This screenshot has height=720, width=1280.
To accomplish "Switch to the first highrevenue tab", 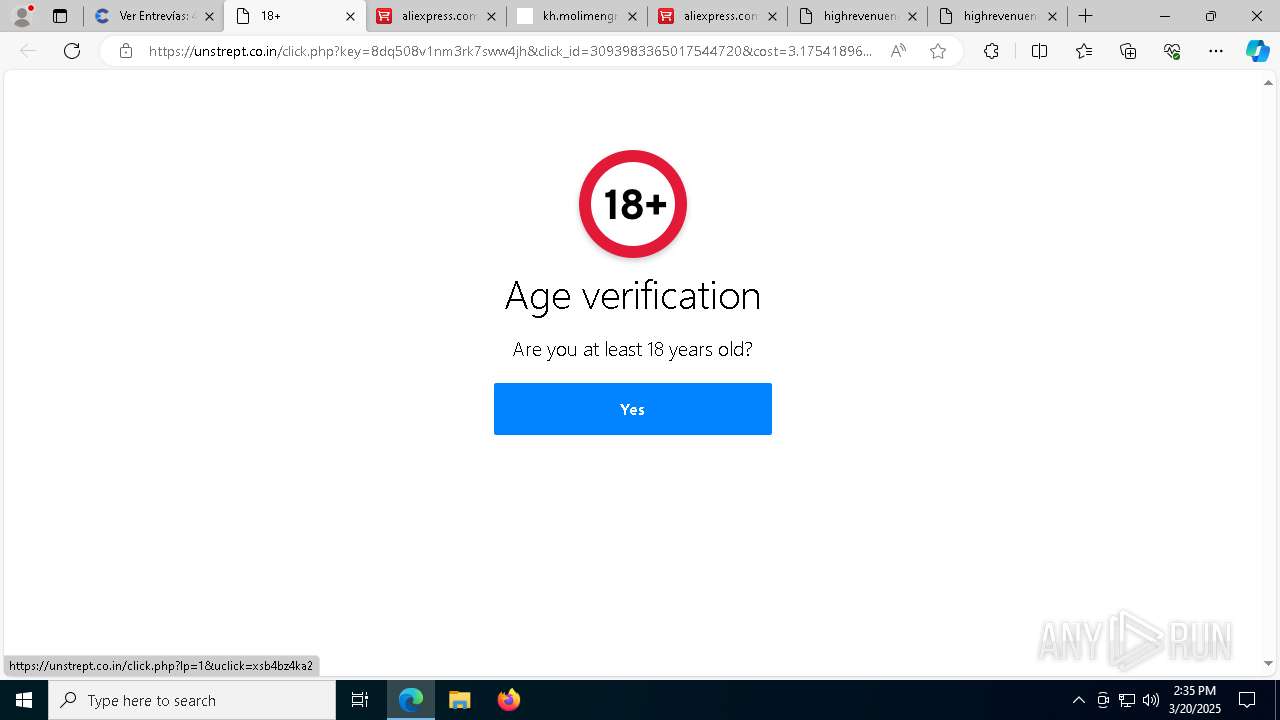I will click(858, 16).
